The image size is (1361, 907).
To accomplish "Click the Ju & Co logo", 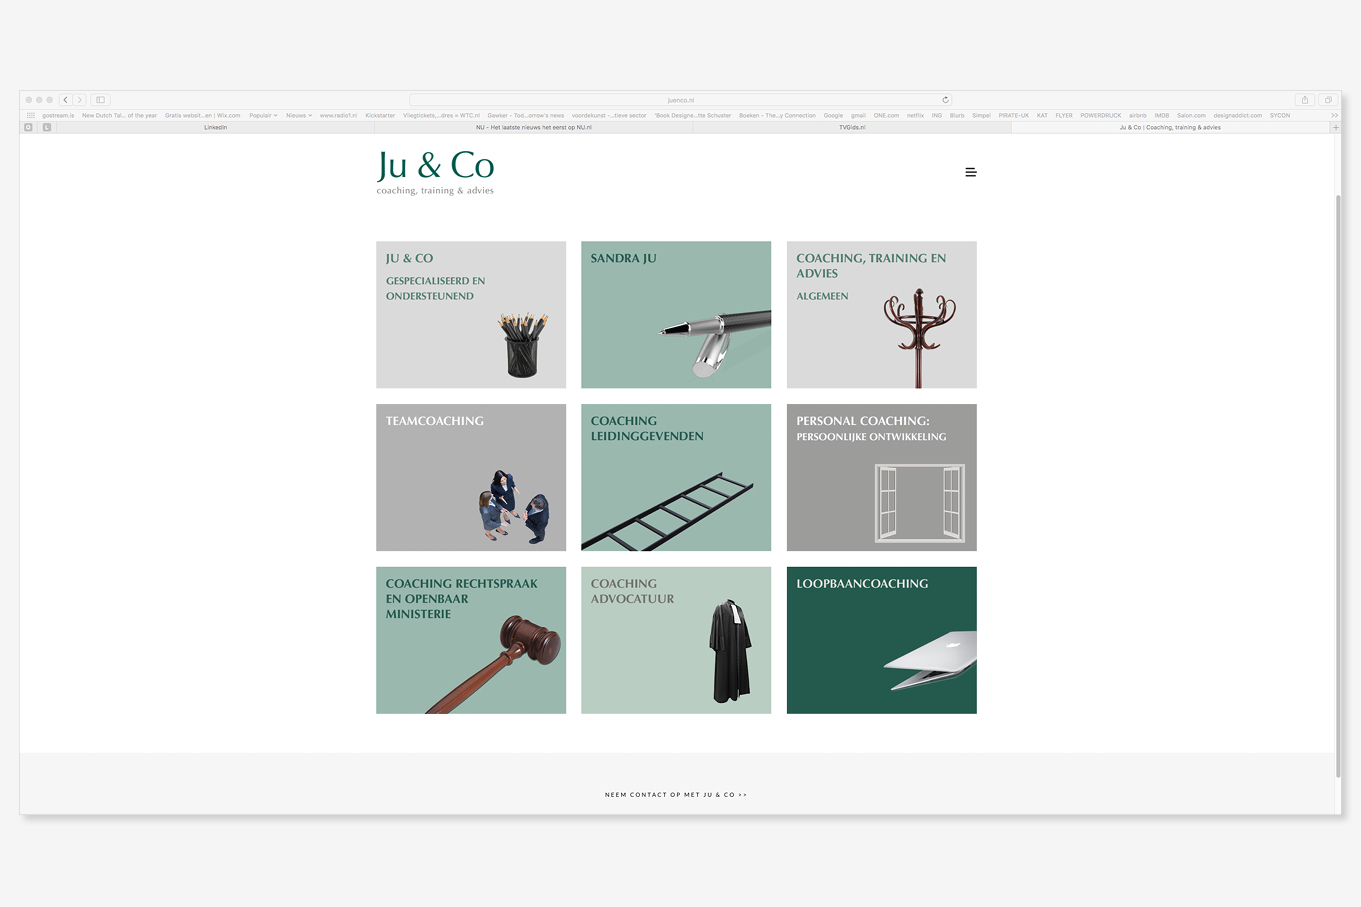I will 435,171.
